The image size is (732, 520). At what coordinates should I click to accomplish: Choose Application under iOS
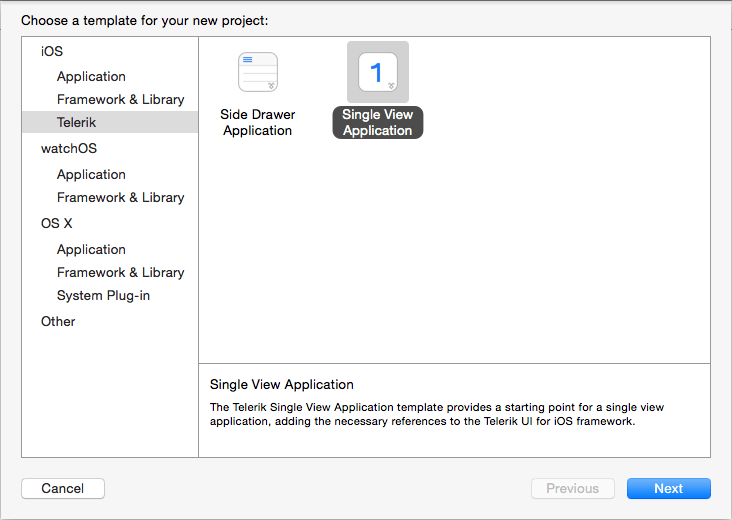pyautogui.click(x=91, y=76)
